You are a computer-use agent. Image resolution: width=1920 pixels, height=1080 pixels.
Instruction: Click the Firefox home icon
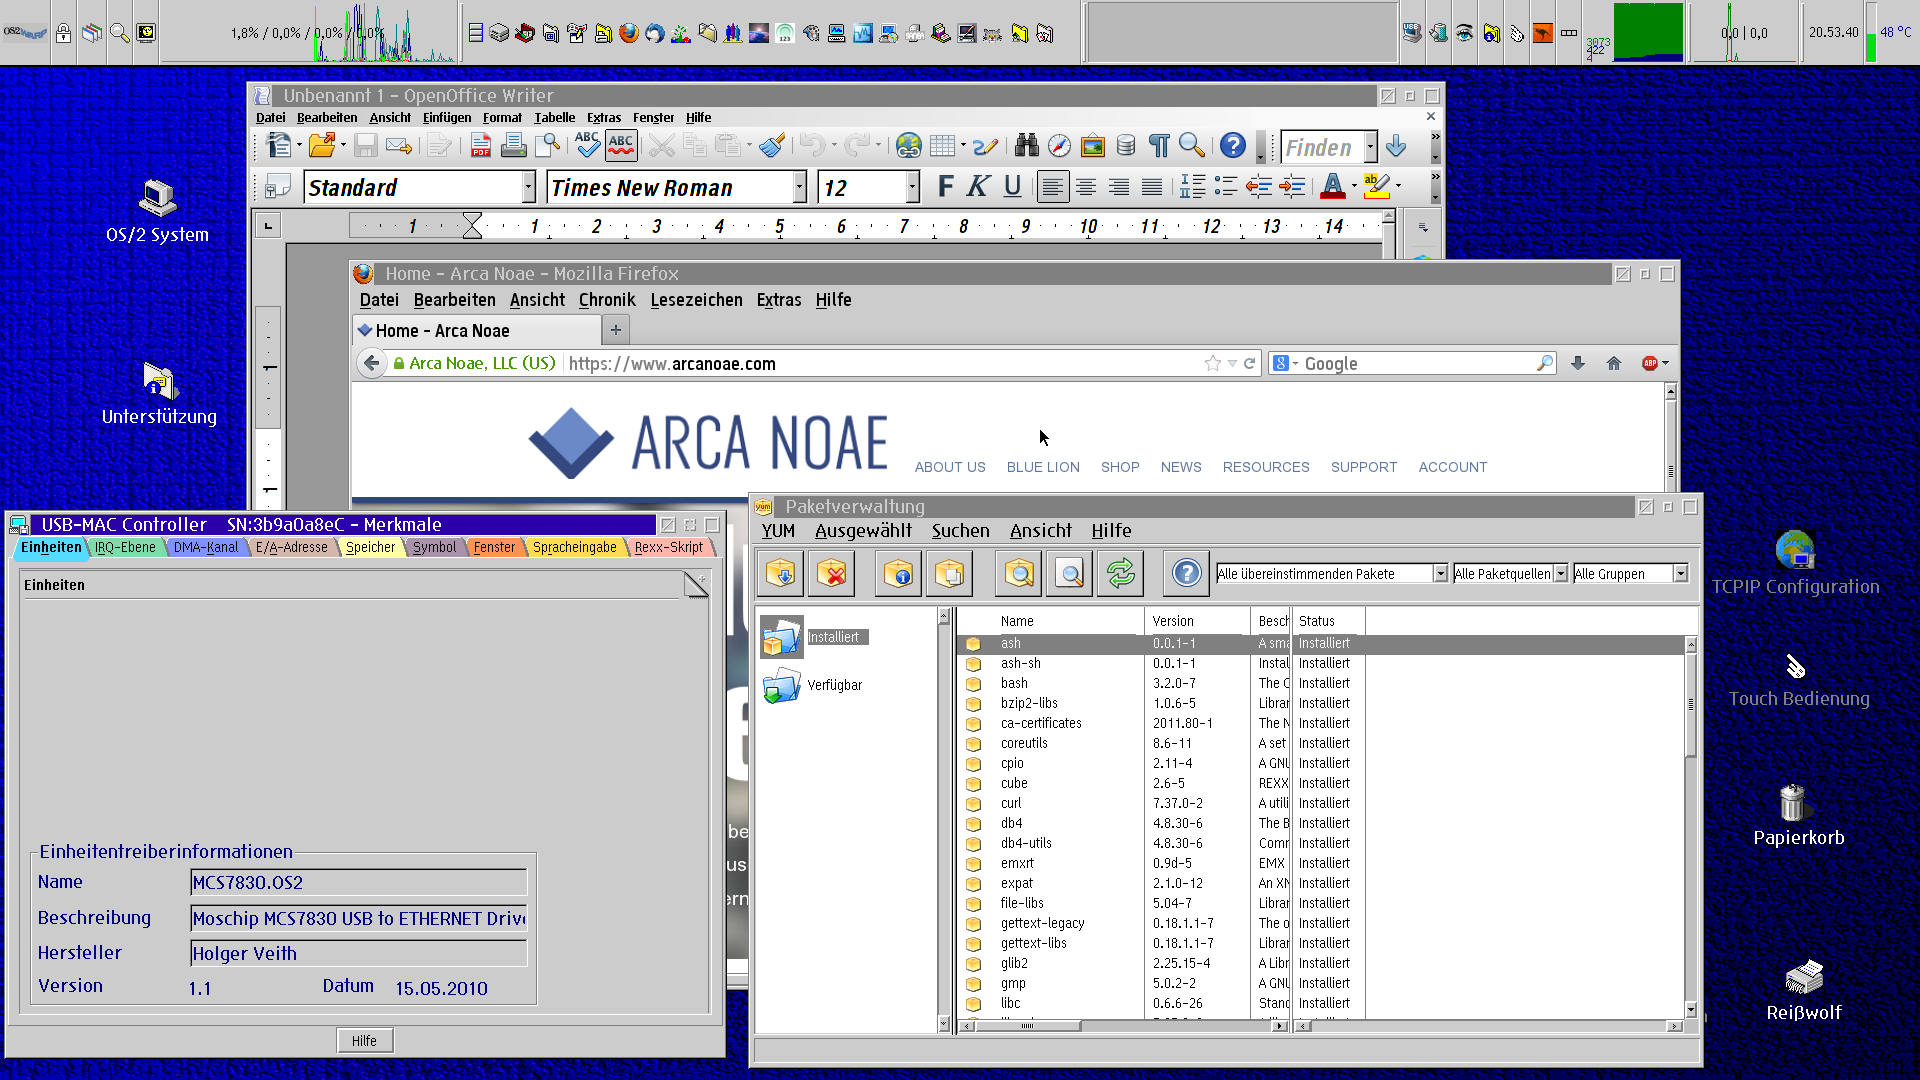click(x=1614, y=363)
